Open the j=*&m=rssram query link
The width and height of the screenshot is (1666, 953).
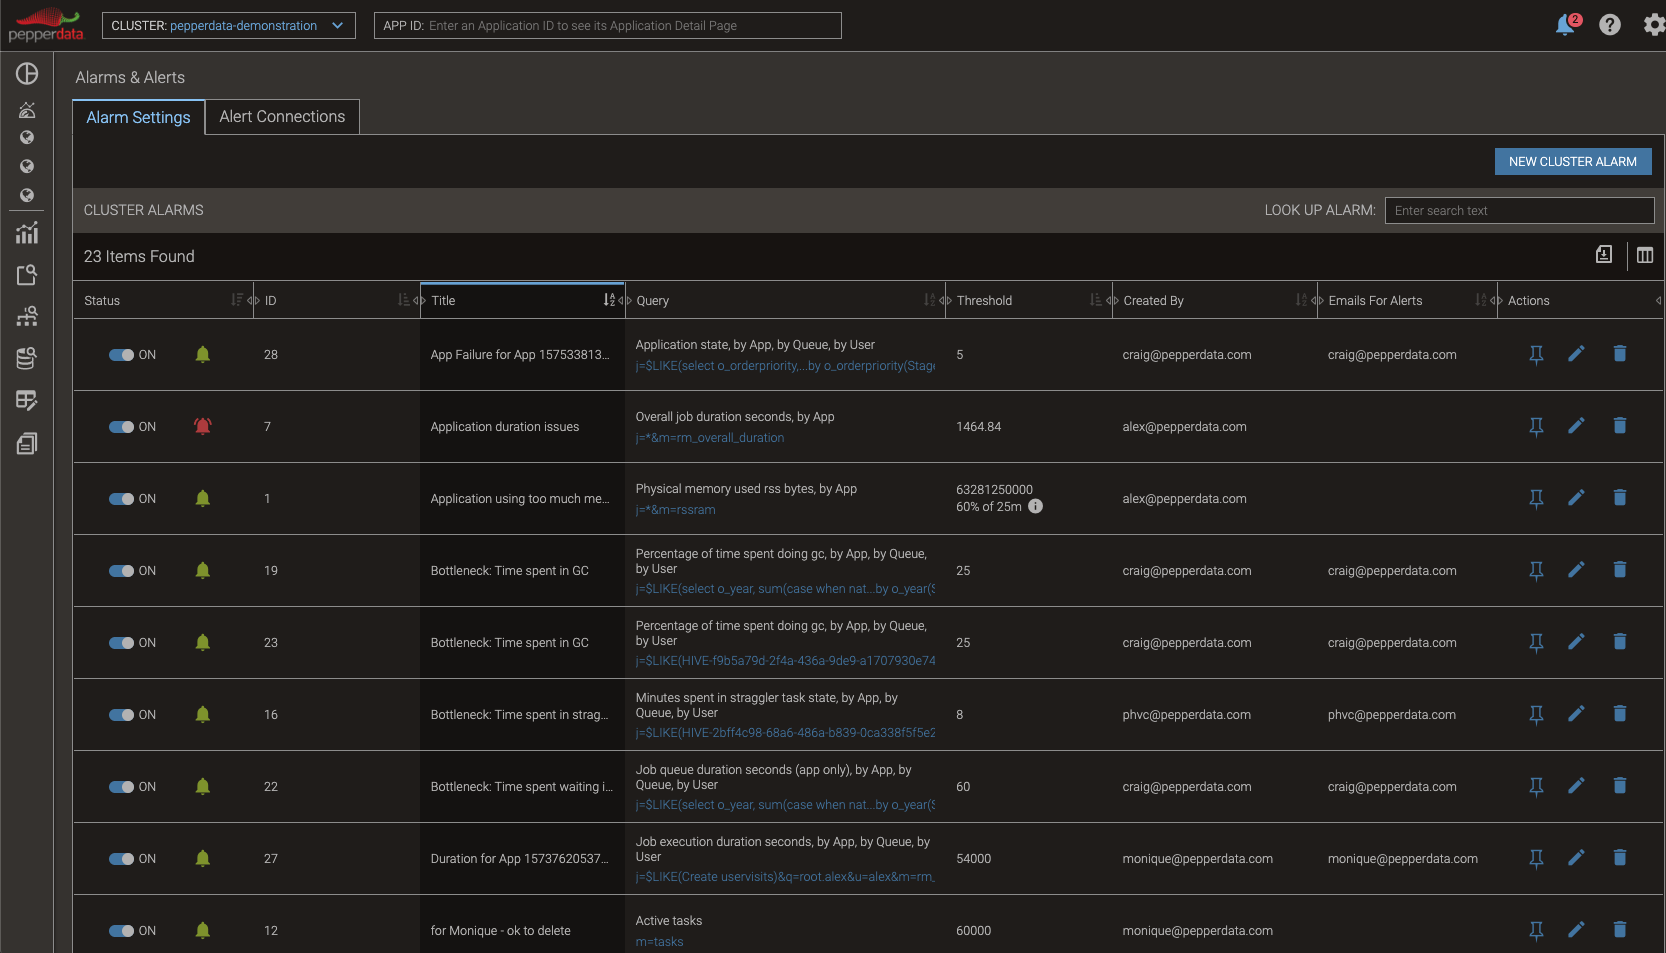pos(676,510)
